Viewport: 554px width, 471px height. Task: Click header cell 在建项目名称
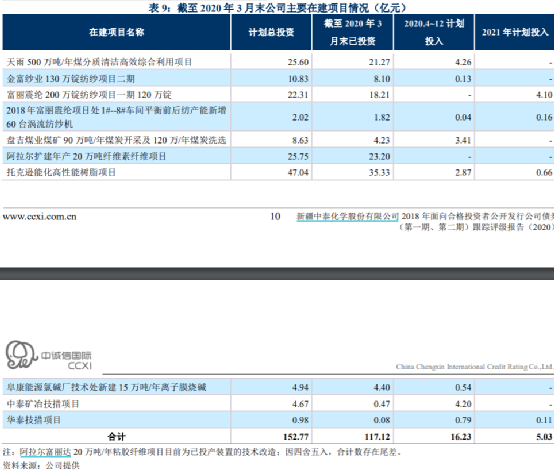point(116,32)
